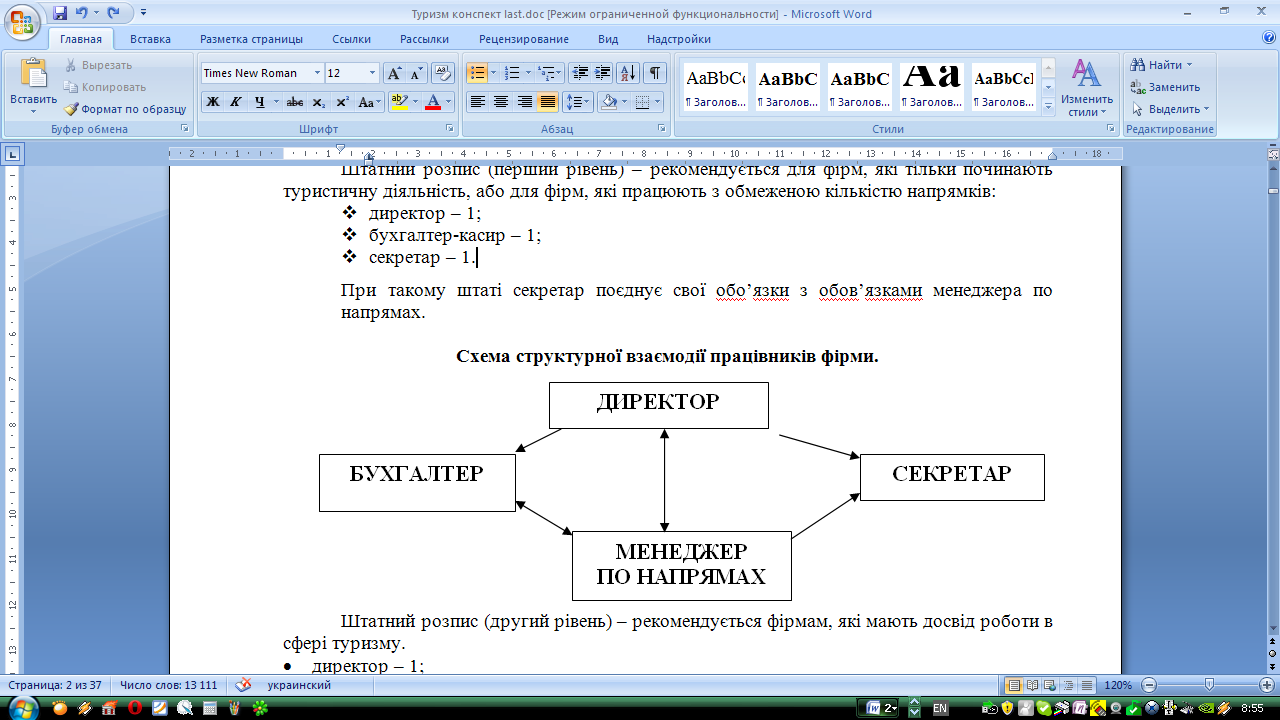The image size is (1280, 720).
Task: Switch to Print Layout view icon
Action: pyautogui.click(x=1015, y=685)
